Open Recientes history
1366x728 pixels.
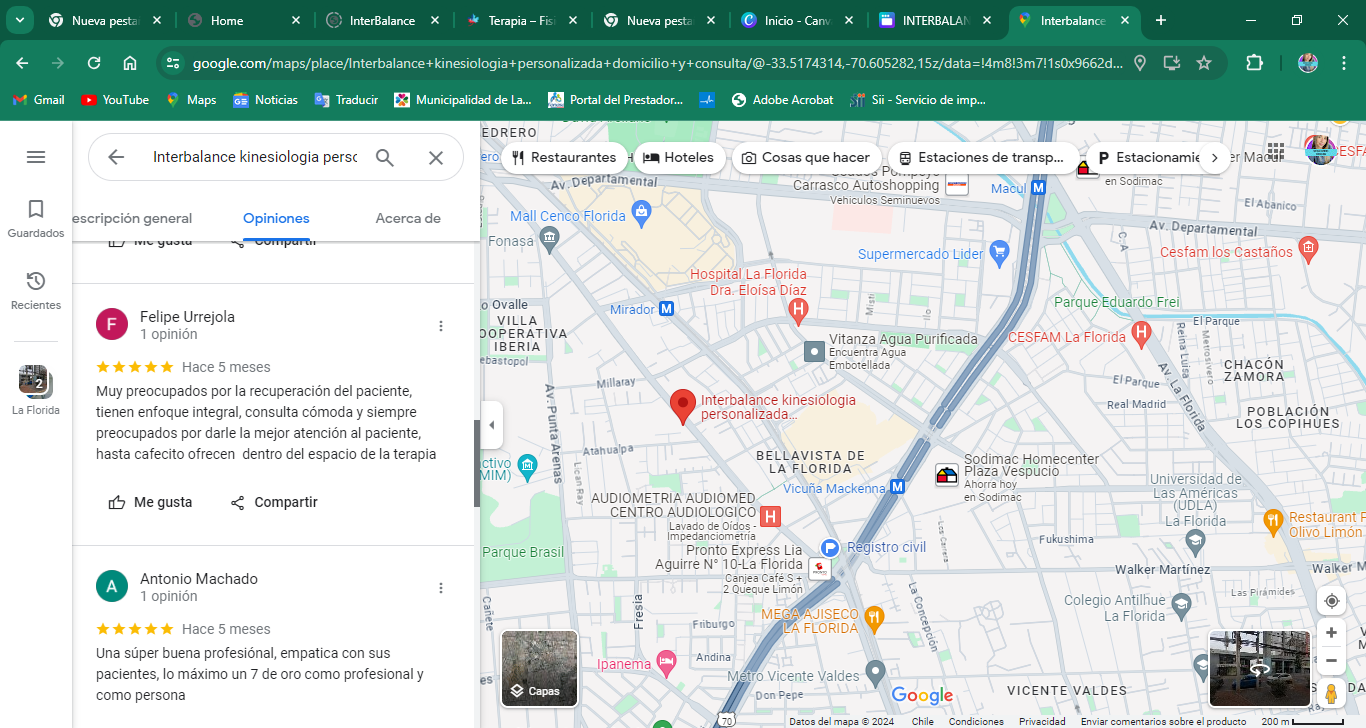(36, 291)
